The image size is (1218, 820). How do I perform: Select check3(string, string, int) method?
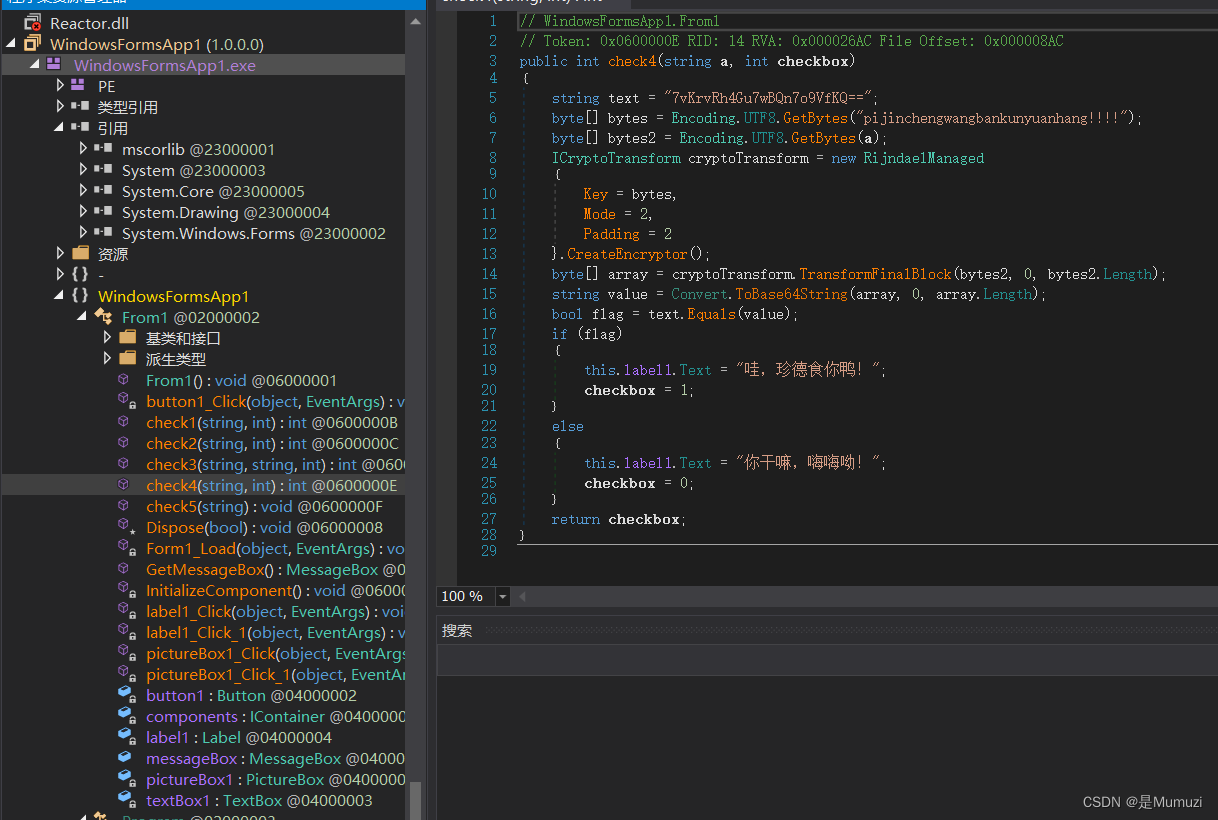tap(275, 464)
